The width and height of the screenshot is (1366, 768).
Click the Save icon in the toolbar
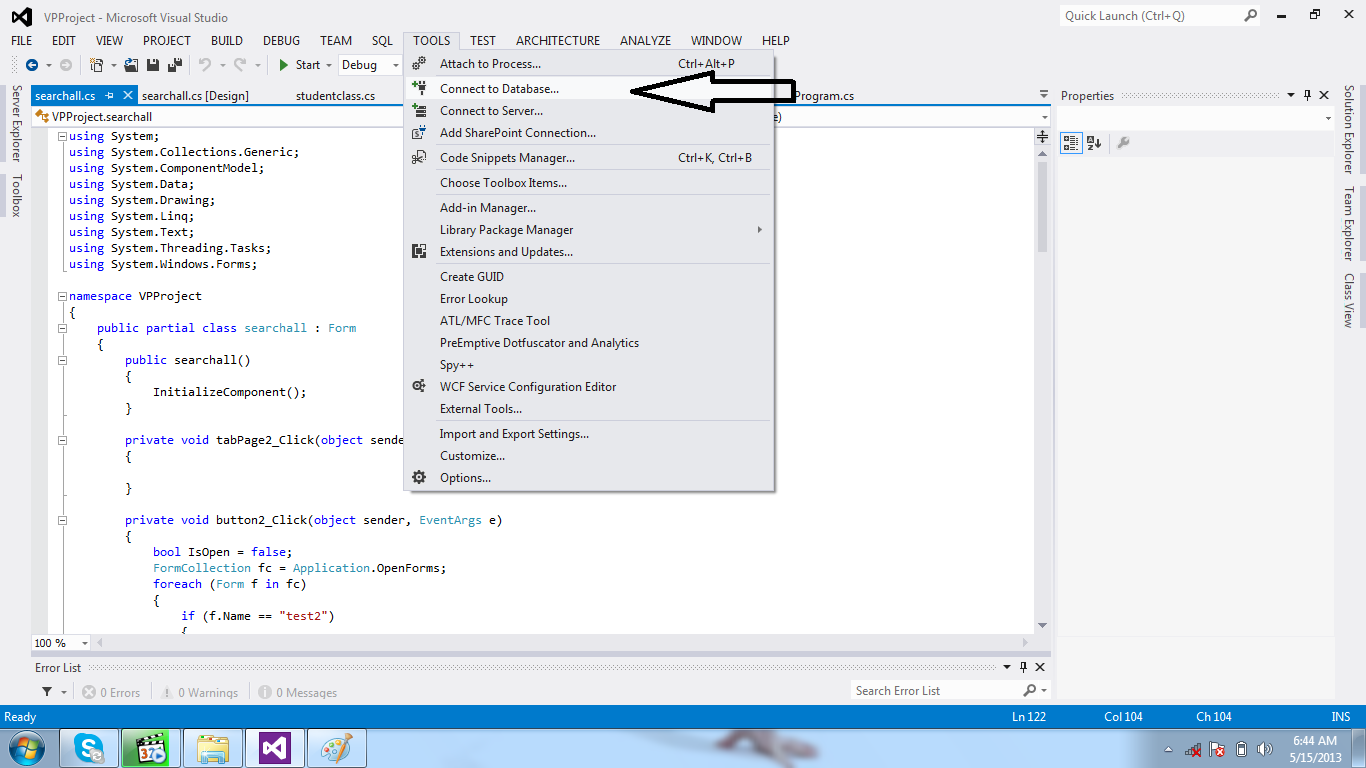(152, 63)
